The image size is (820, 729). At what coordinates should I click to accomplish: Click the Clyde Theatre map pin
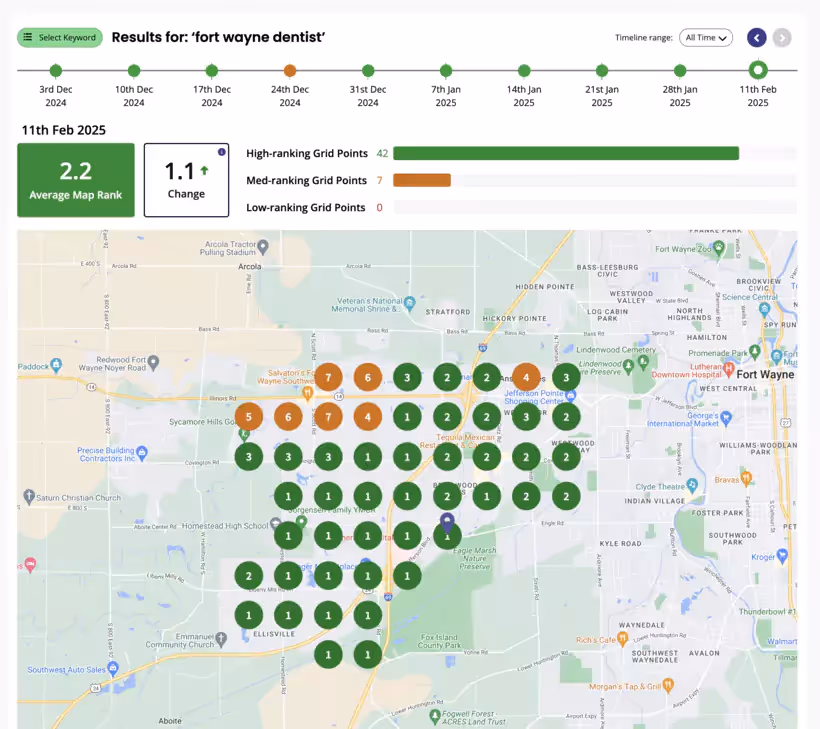tap(692, 485)
